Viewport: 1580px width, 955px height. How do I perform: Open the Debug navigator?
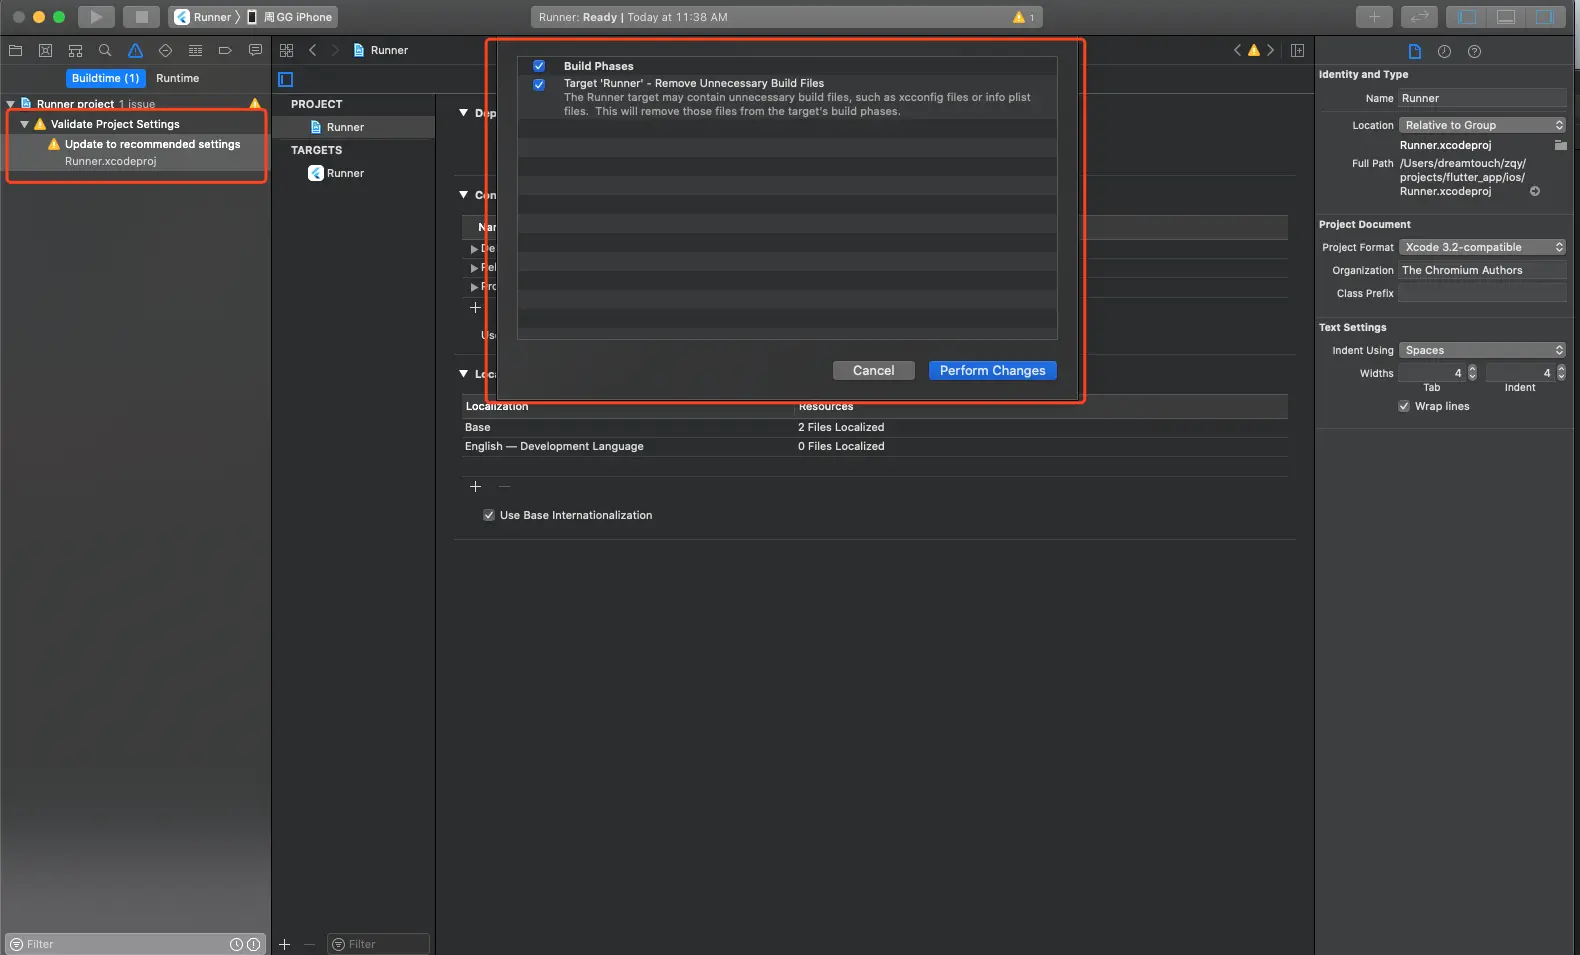195,50
